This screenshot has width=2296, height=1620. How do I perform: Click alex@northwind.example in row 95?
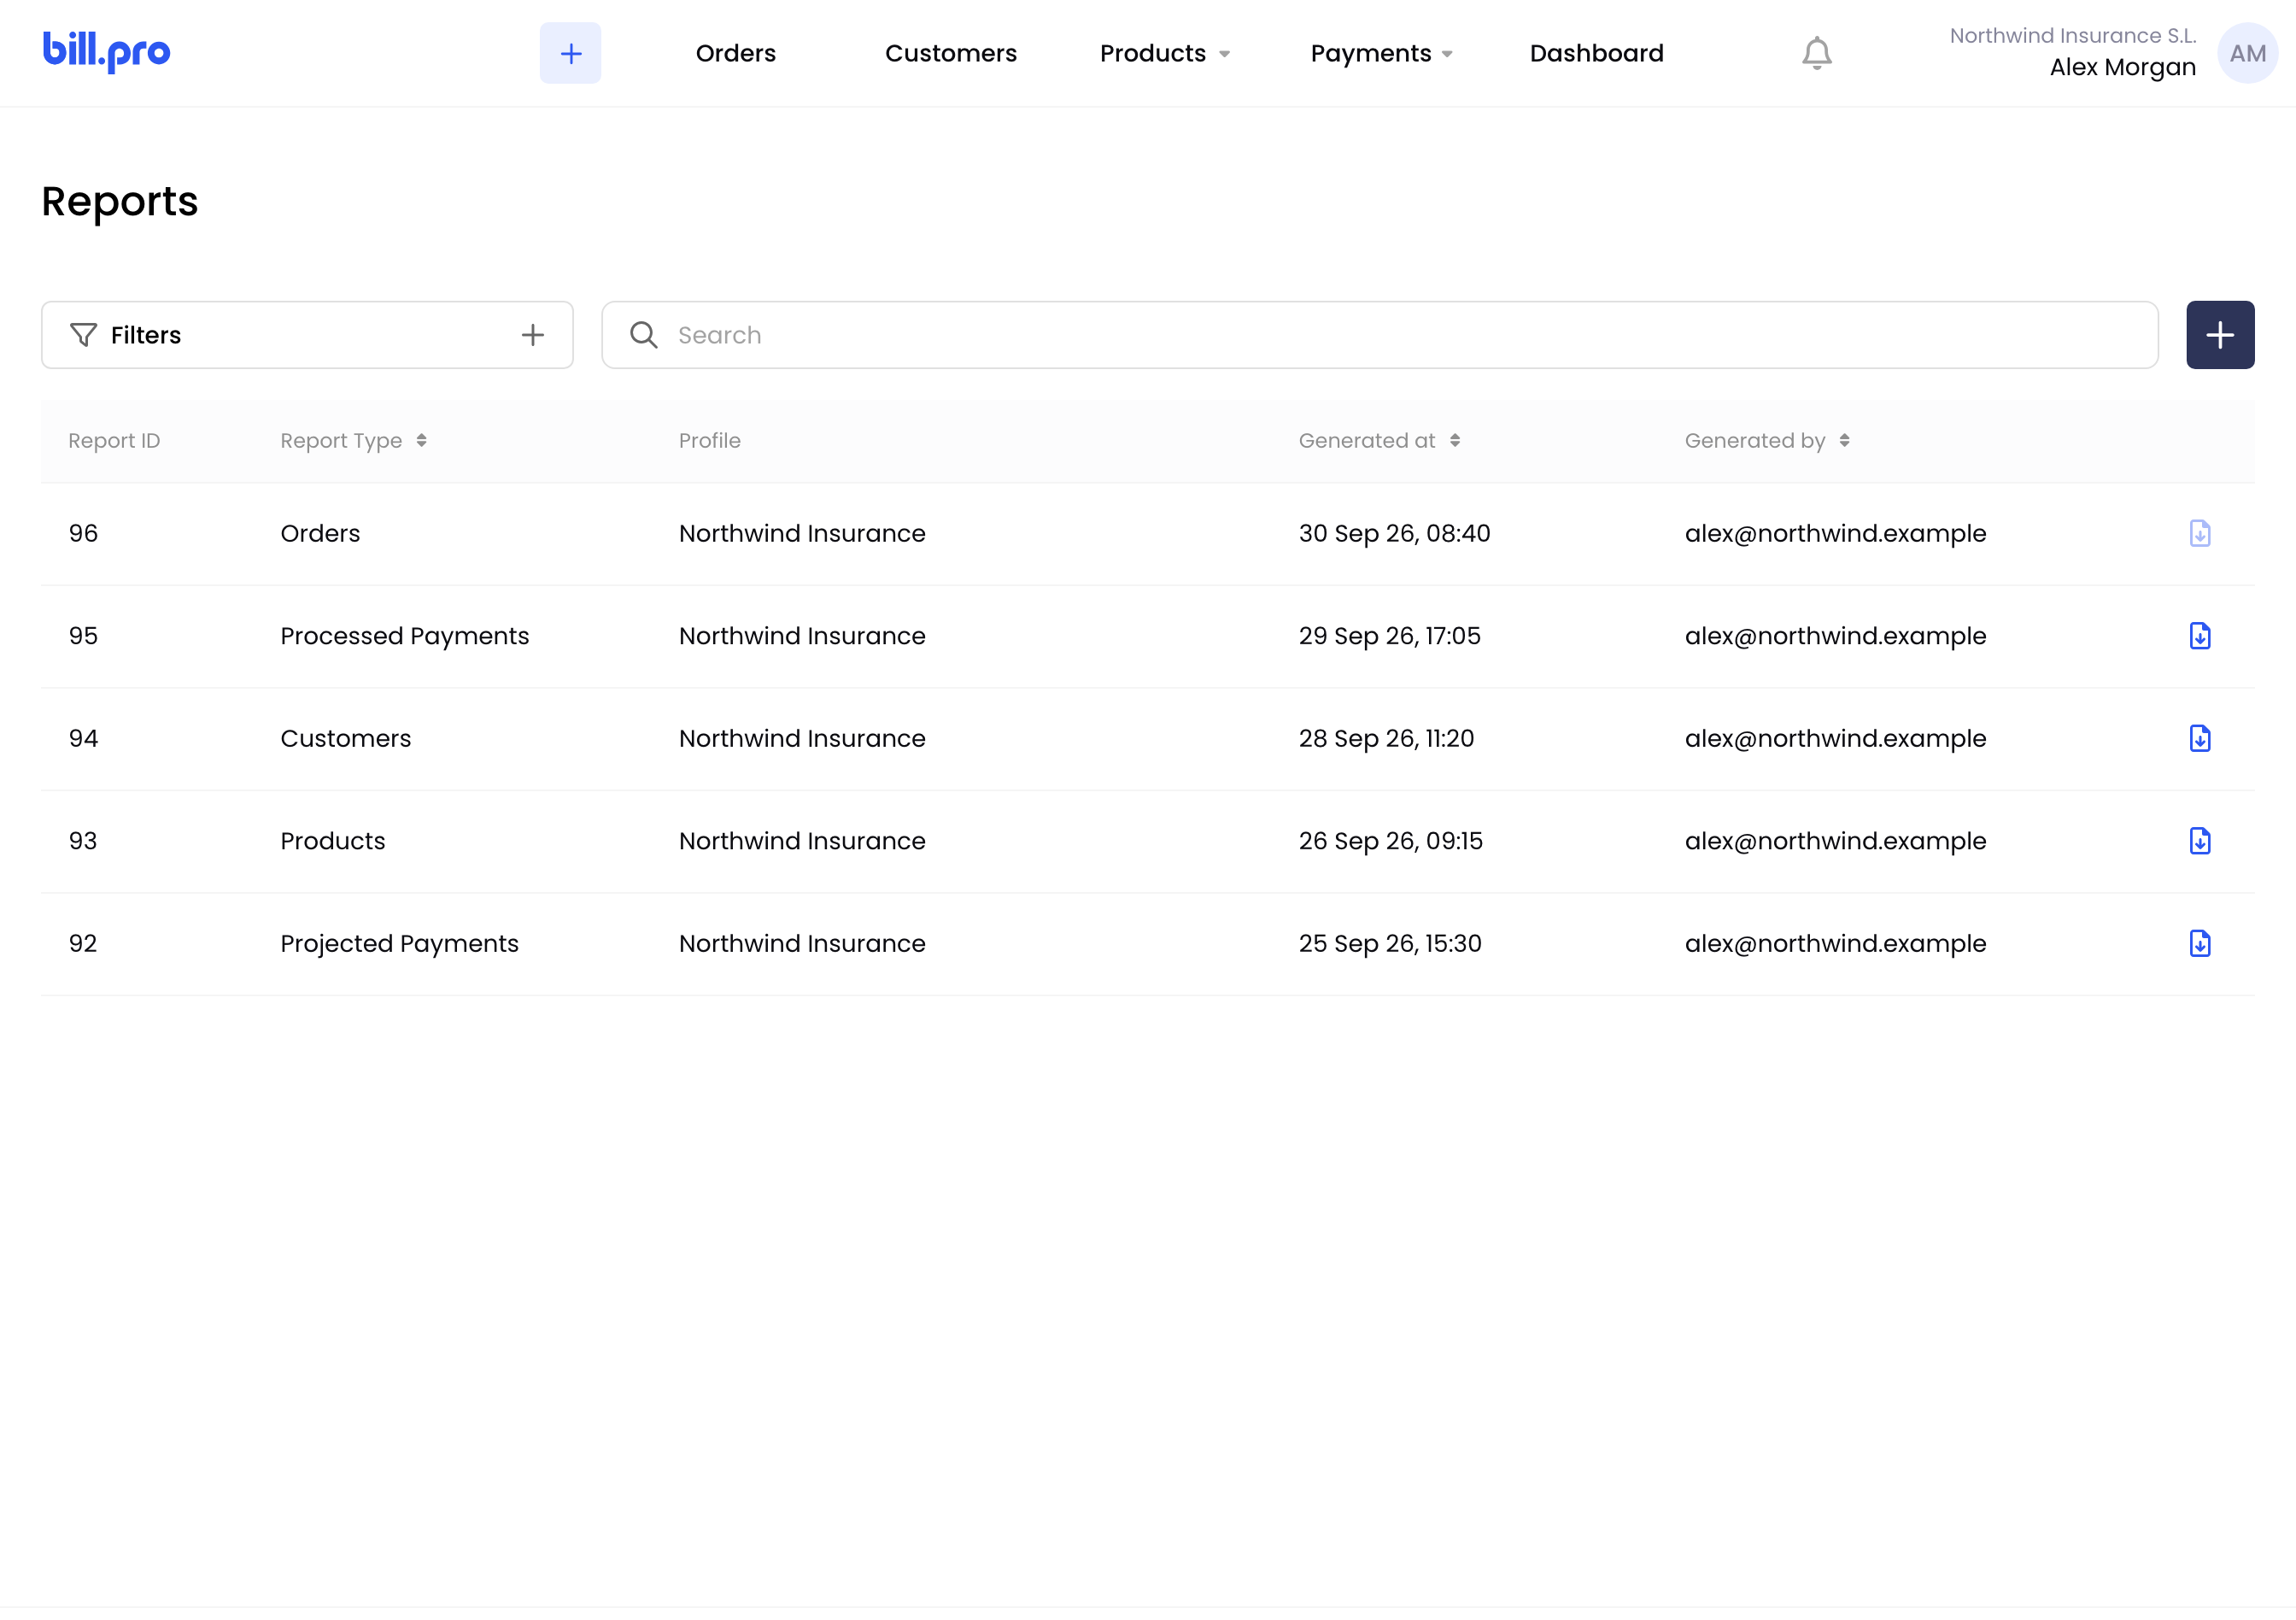(1835, 636)
